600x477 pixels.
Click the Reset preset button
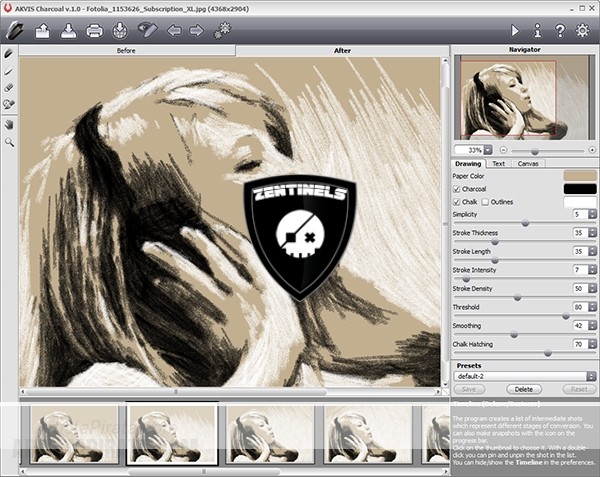pyautogui.click(x=579, y=389)
